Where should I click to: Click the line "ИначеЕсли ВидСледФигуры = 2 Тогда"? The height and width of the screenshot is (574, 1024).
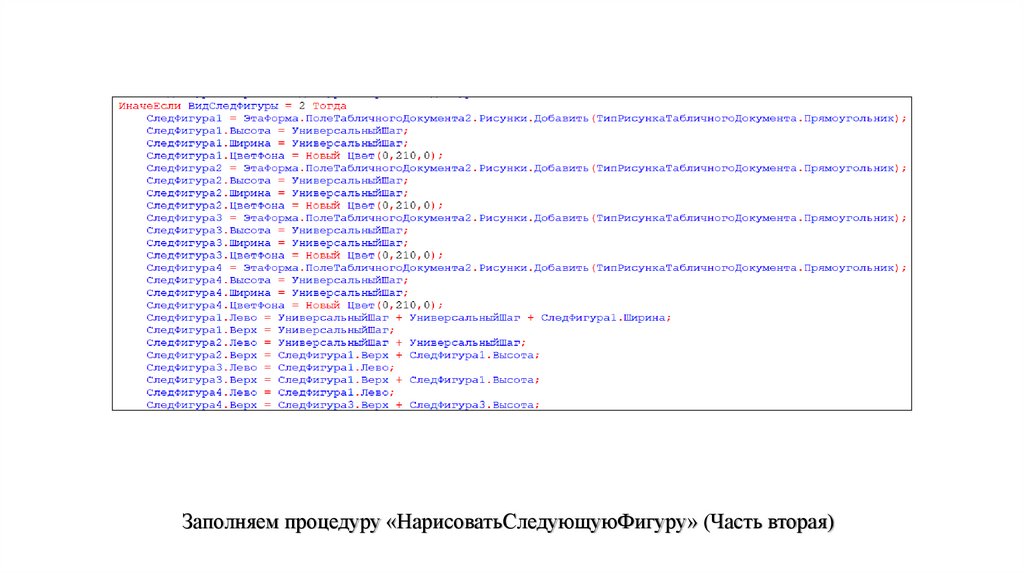click(x=232, y=106)
